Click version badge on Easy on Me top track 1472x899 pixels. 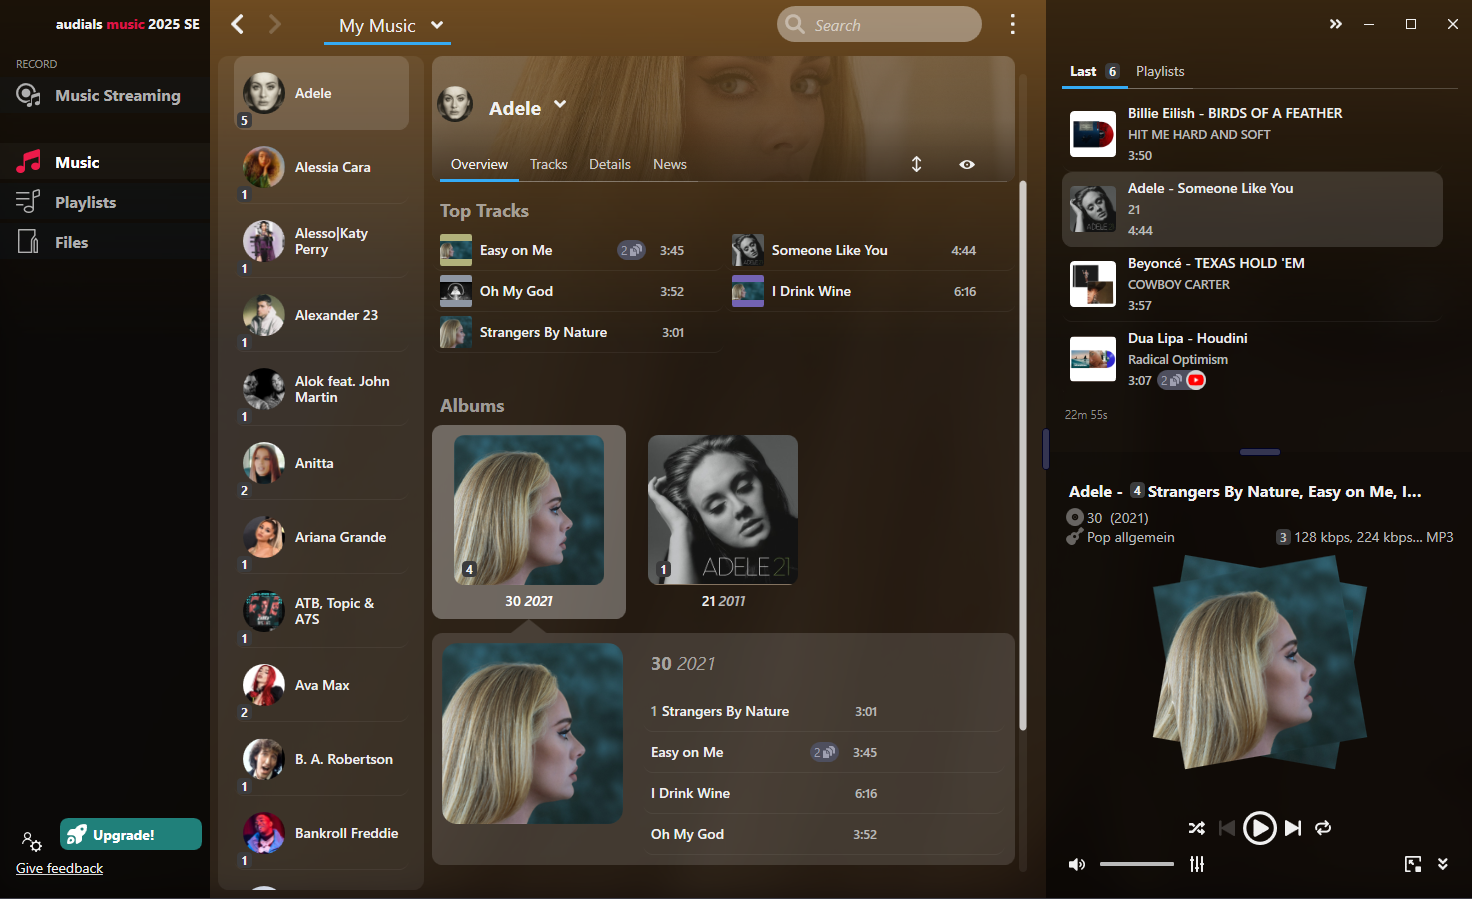coord(631,250)
